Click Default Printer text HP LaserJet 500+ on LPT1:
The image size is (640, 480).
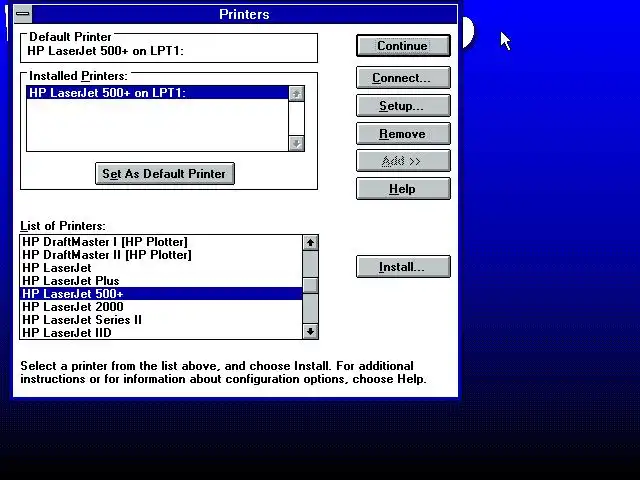105,51
